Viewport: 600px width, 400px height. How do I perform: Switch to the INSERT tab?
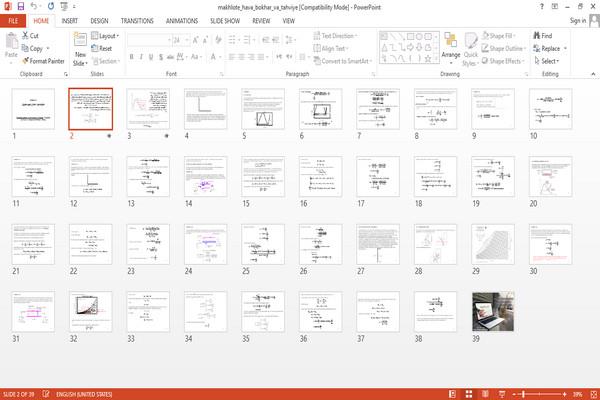tap(70, 21)
